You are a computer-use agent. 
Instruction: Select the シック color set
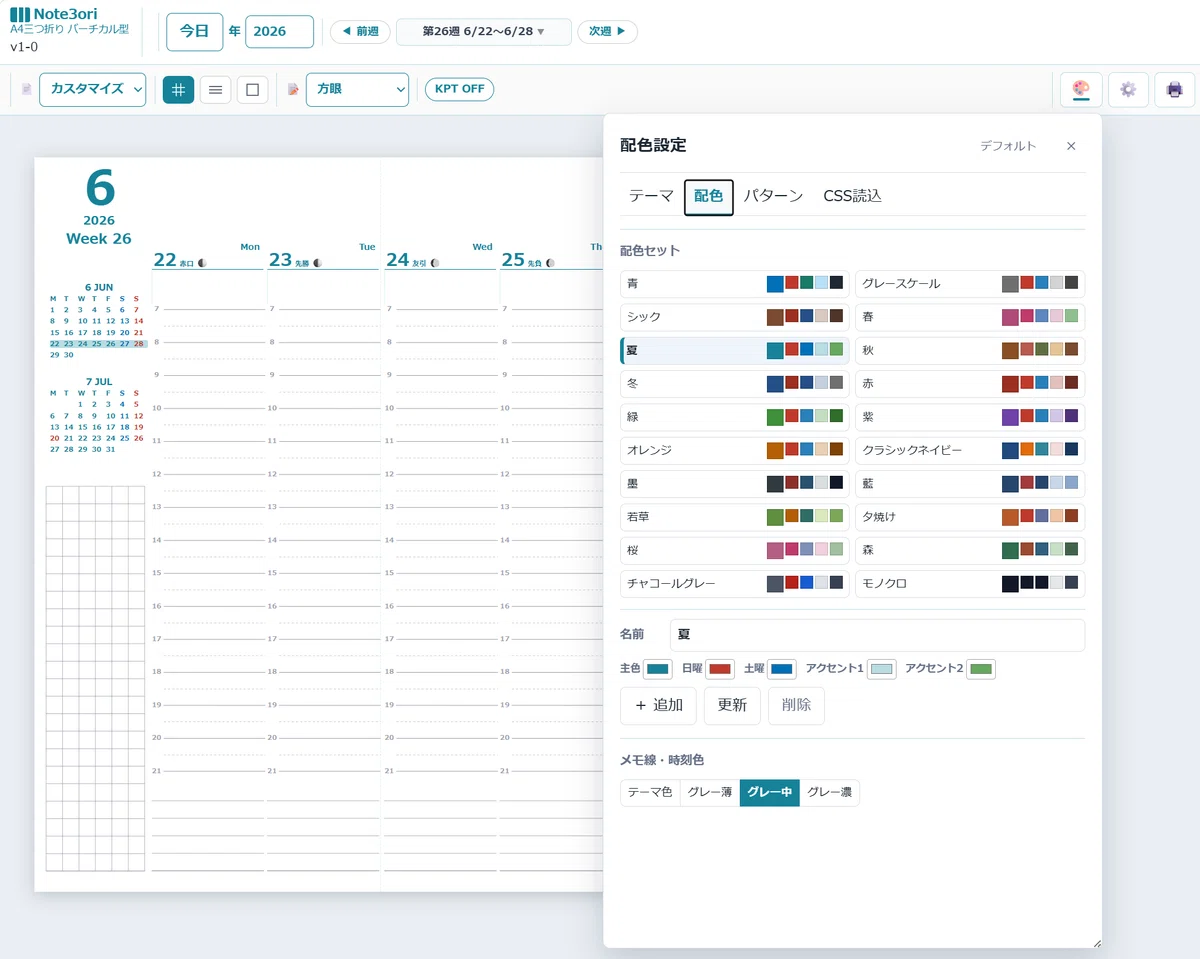735,317
